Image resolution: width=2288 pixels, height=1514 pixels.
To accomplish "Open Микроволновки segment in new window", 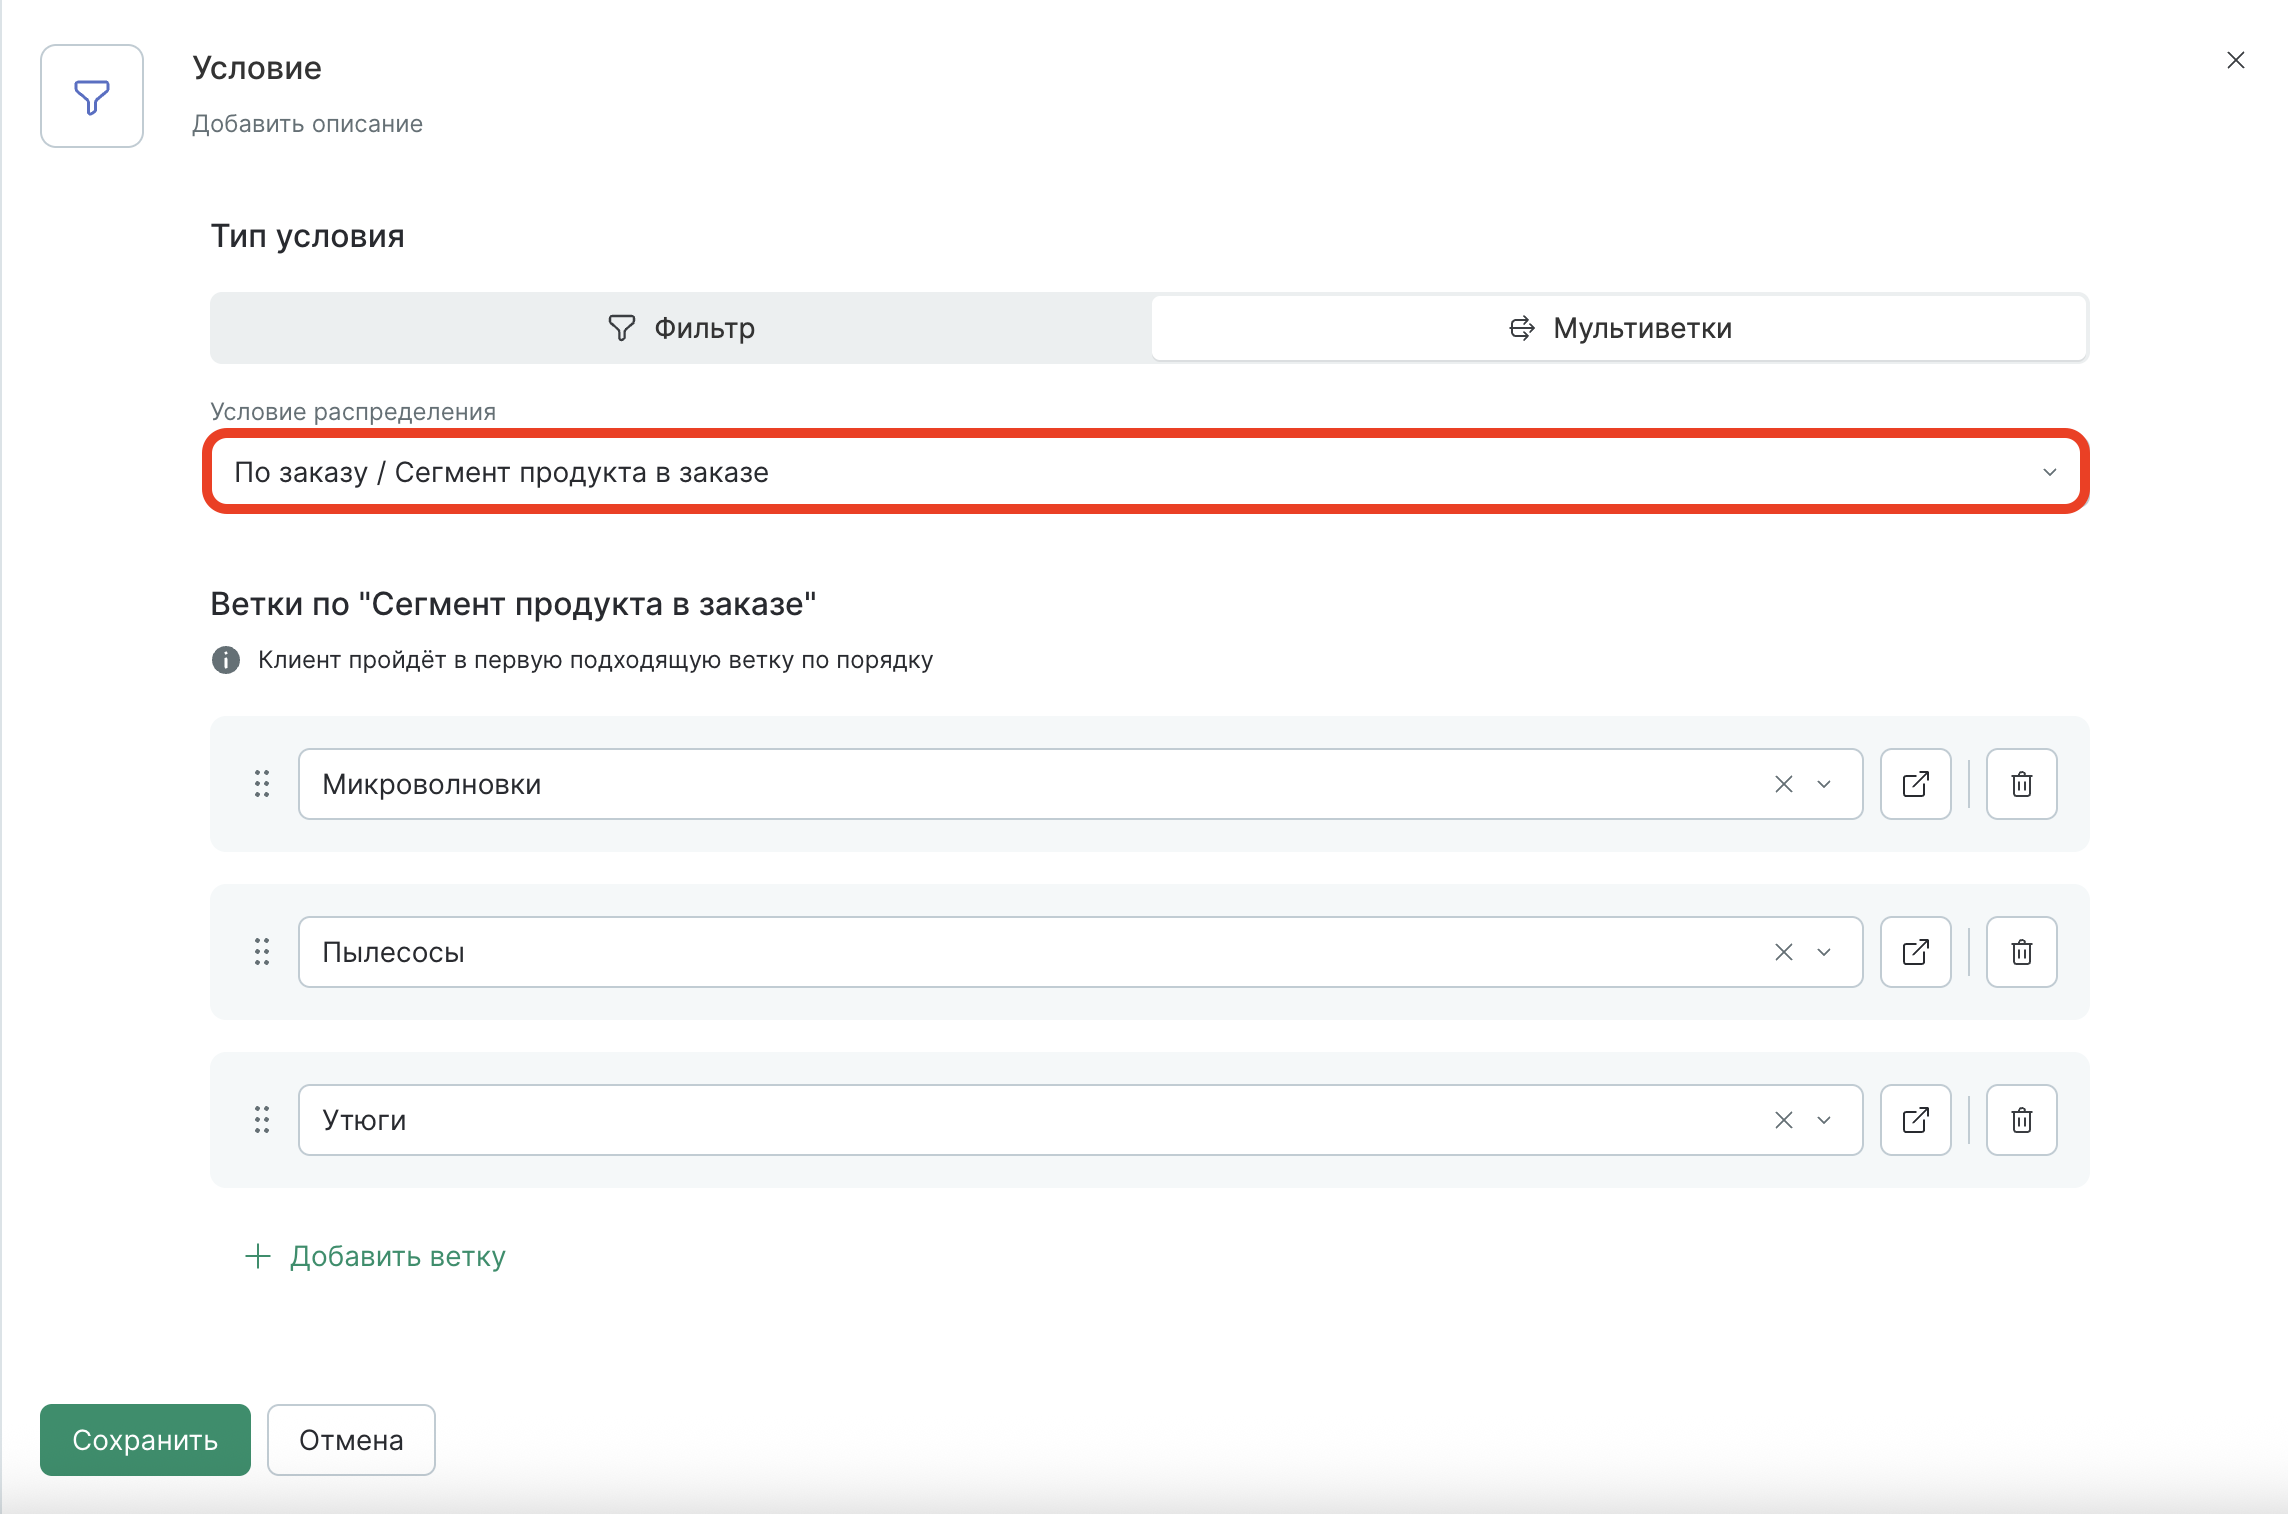I will pyautogui.click(x=1916, y=784).
